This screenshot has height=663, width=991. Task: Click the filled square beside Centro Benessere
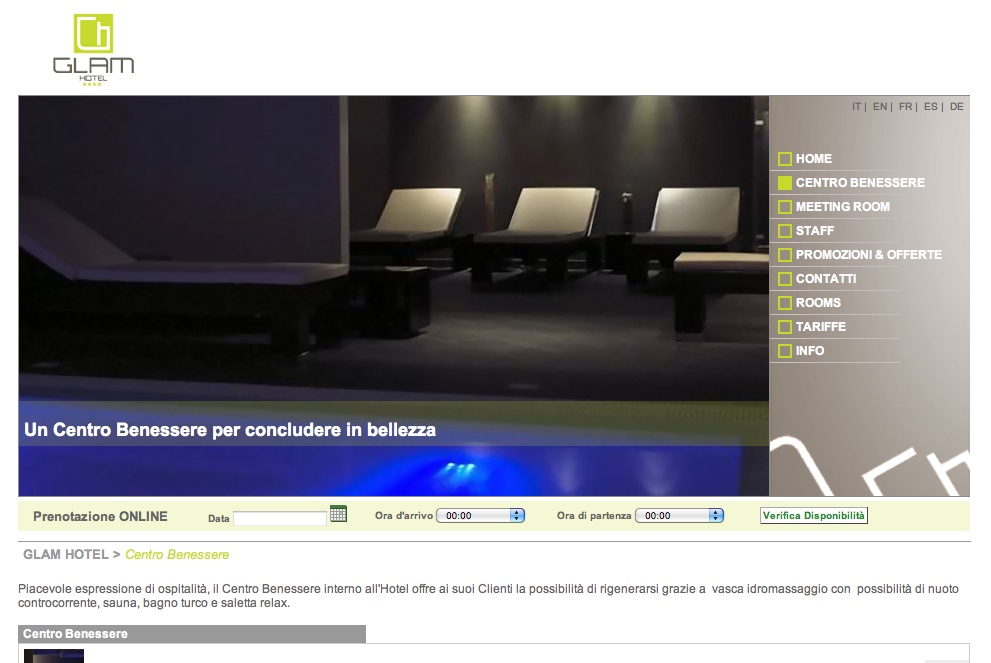click(785, 183)
